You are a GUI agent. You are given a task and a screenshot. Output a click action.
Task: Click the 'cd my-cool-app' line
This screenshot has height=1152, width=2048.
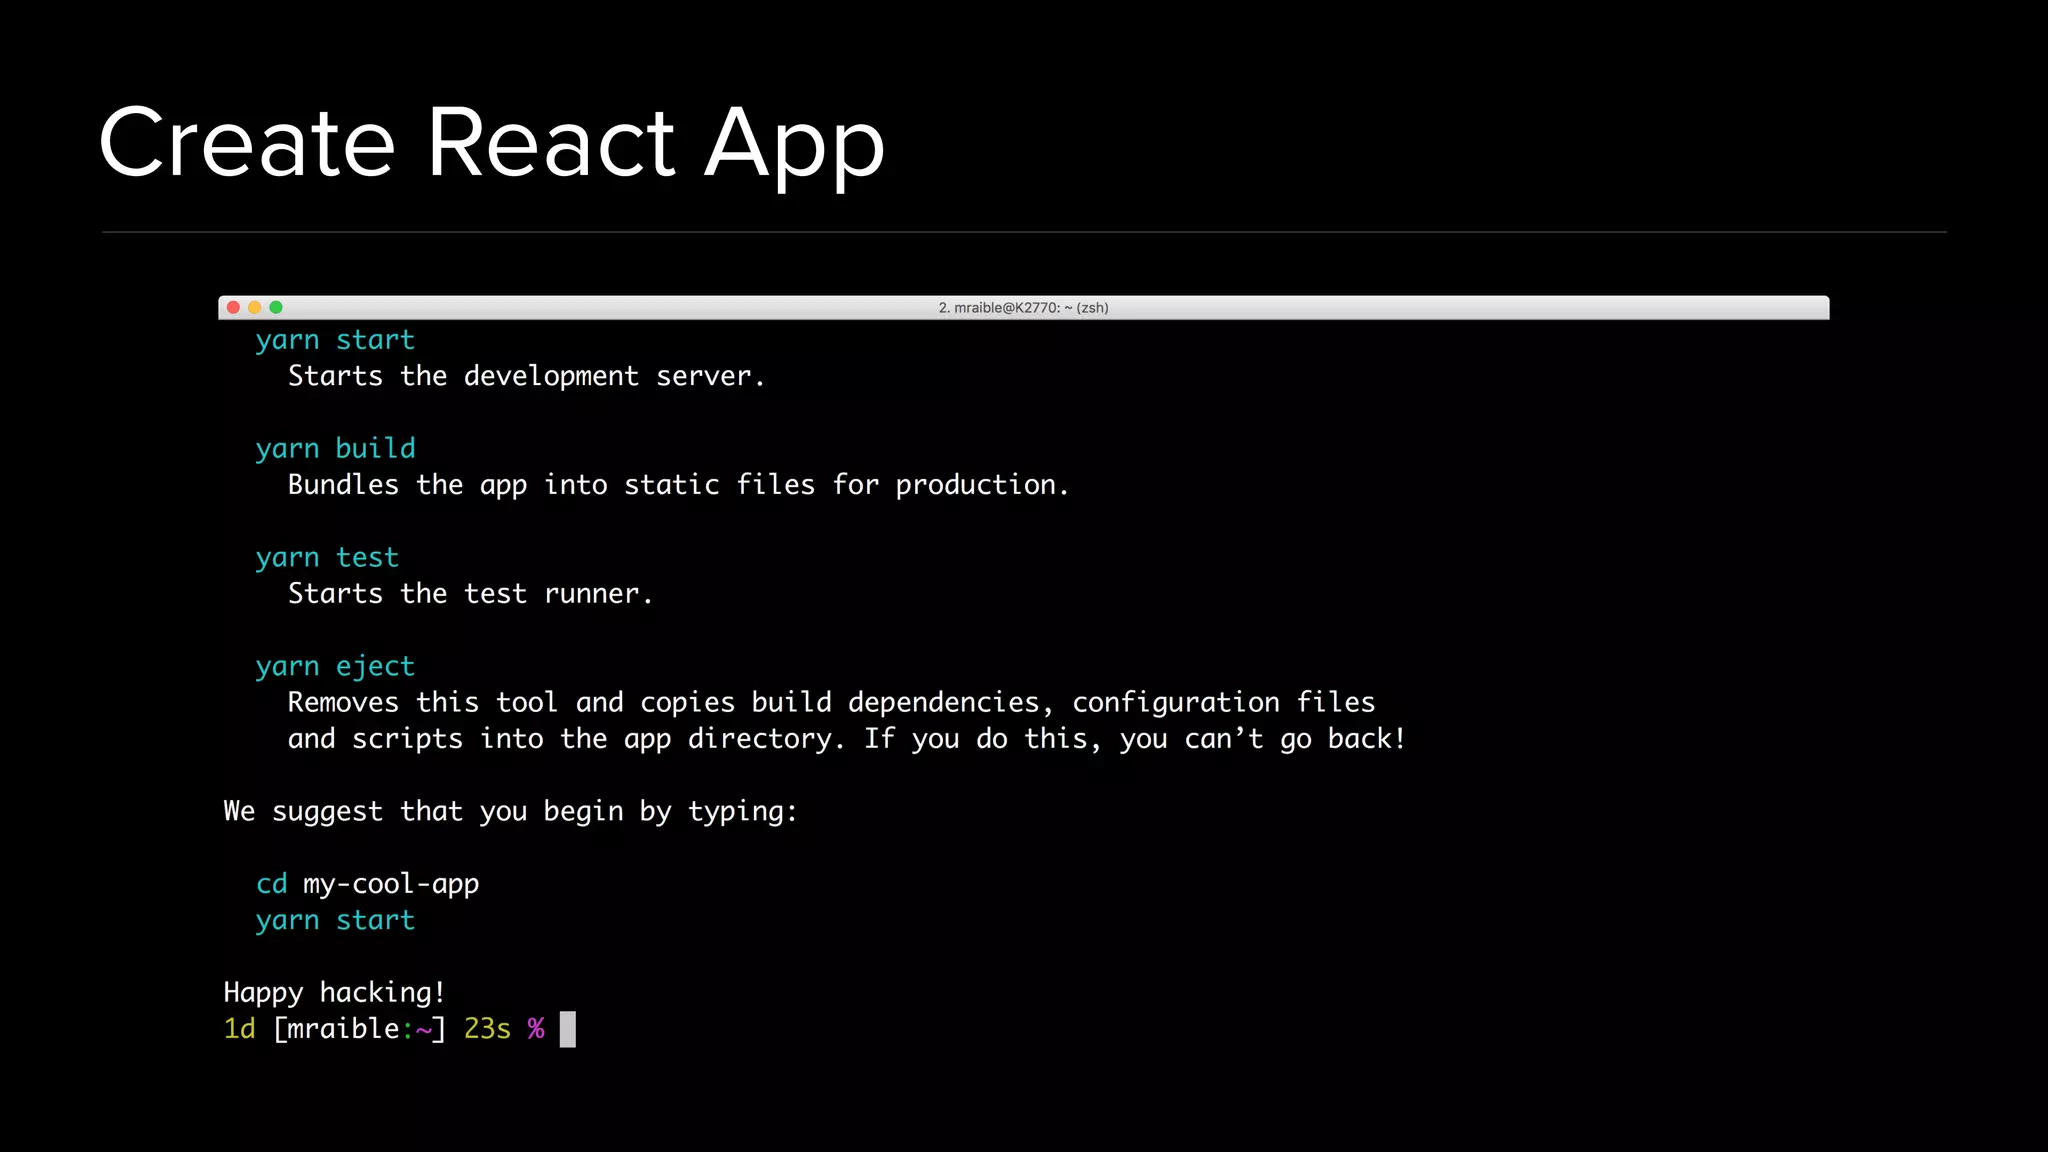367,884
